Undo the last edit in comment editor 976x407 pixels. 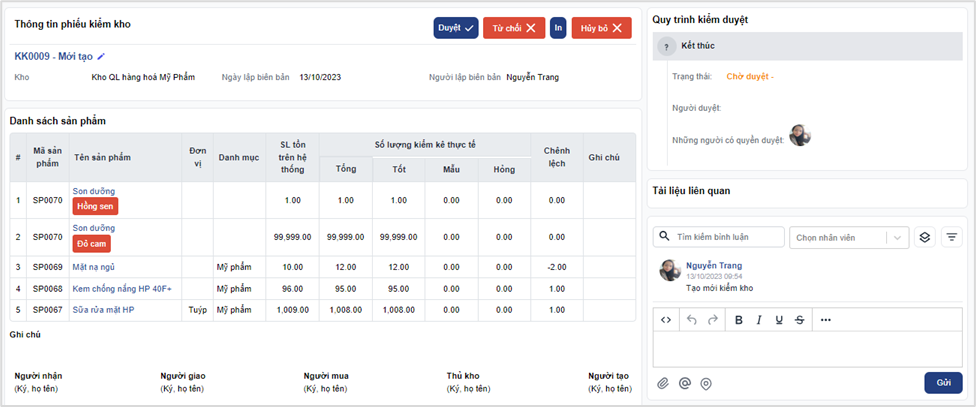tap(692, 320)
